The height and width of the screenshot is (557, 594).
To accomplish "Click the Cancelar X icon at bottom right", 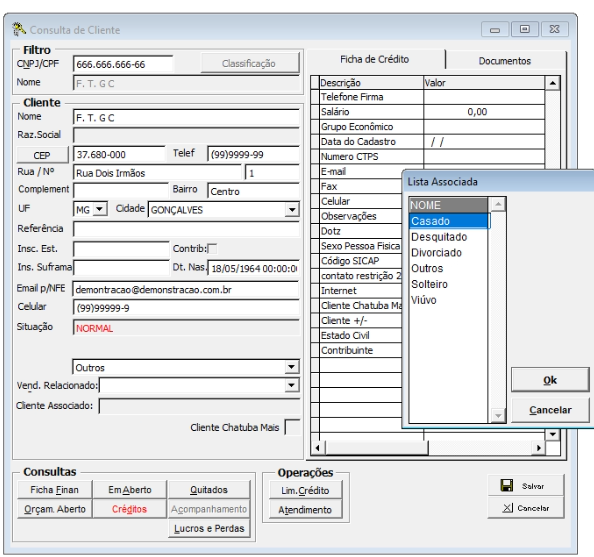I will coord(508,508).
